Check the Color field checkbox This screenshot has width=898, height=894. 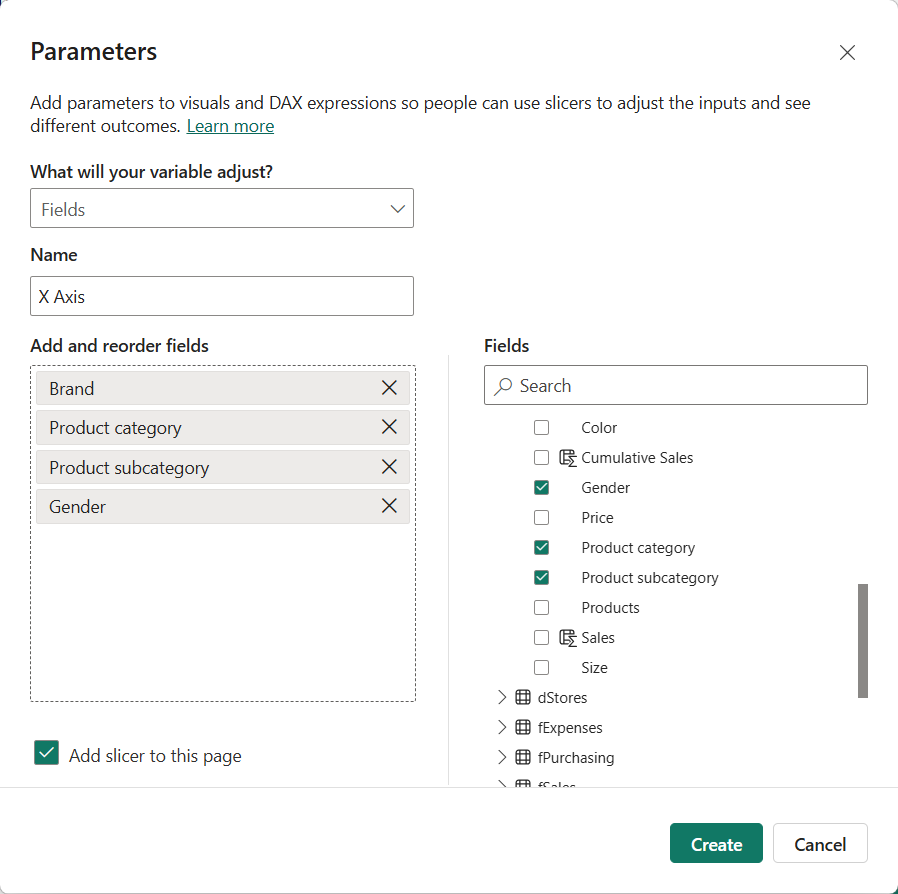pos(541,428)
